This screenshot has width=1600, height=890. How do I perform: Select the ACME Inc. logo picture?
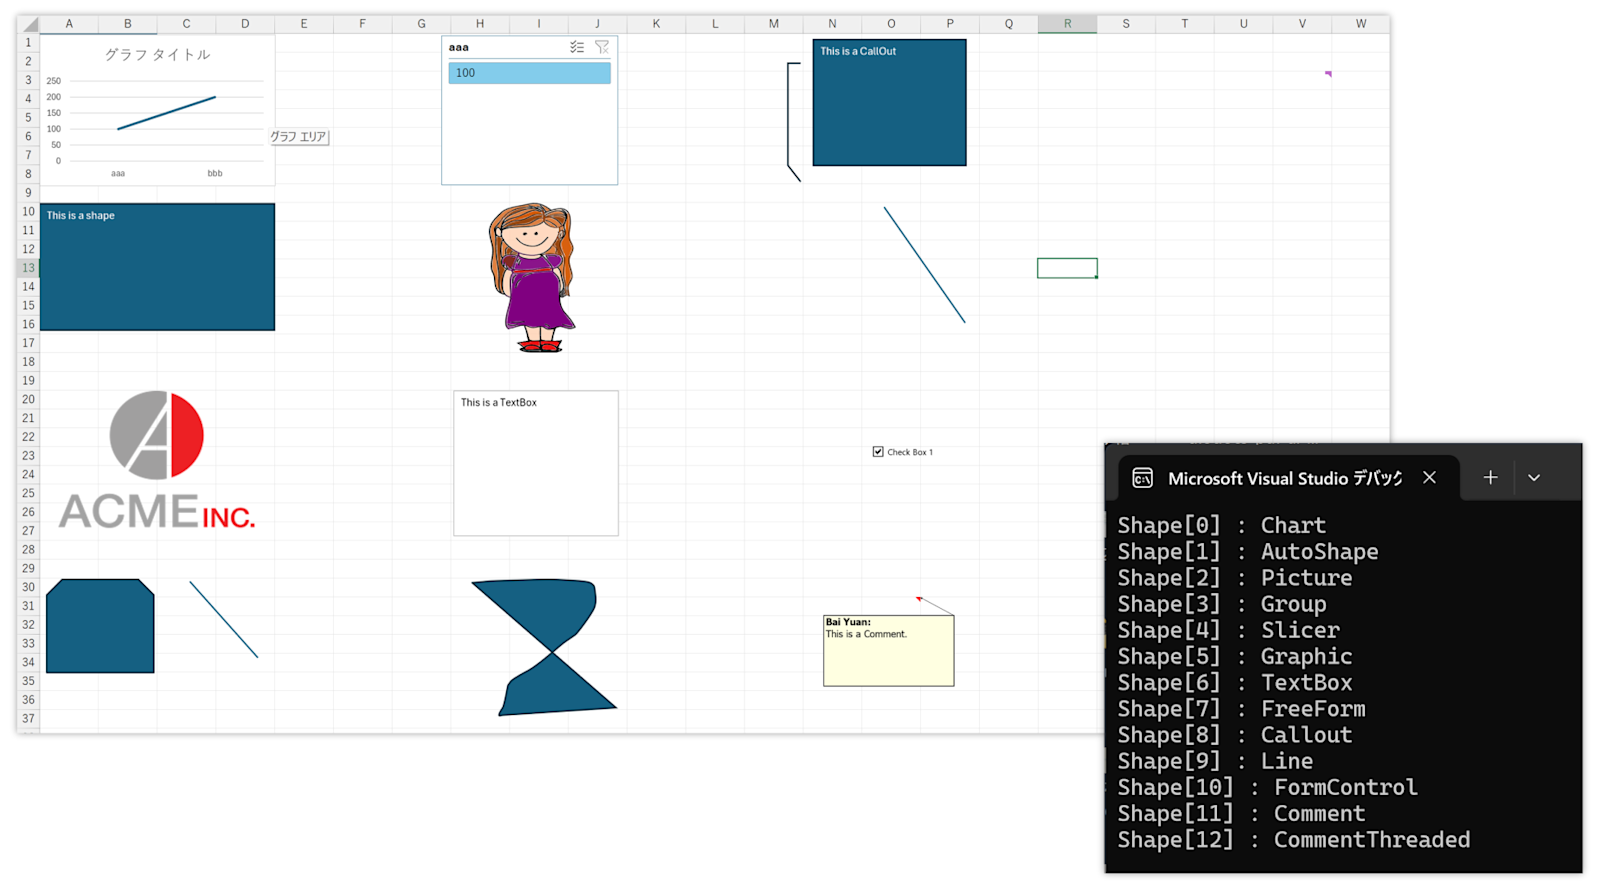157,460
